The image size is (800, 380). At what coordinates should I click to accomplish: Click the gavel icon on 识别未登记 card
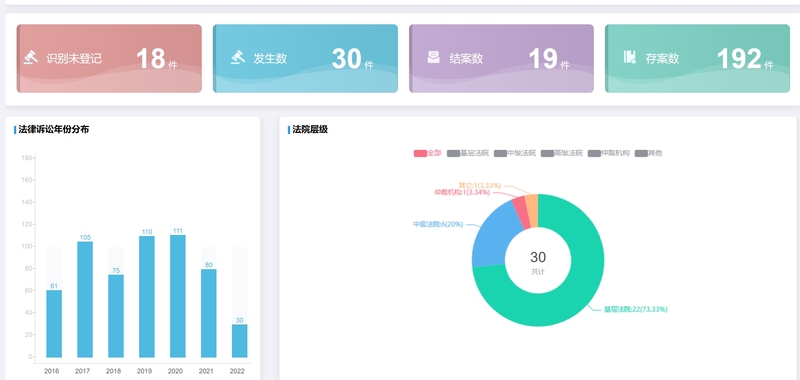click(x=31, y=58)
